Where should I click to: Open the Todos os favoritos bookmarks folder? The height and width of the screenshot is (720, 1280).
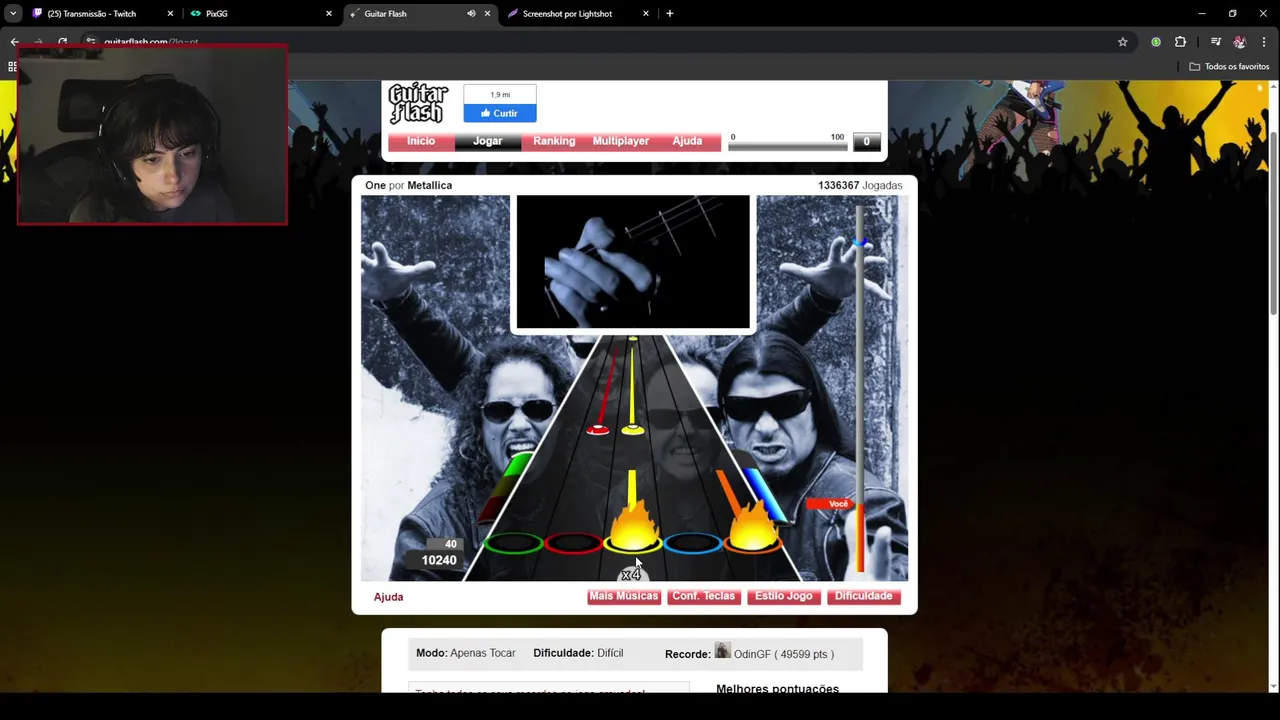(x=1229, y=67)
